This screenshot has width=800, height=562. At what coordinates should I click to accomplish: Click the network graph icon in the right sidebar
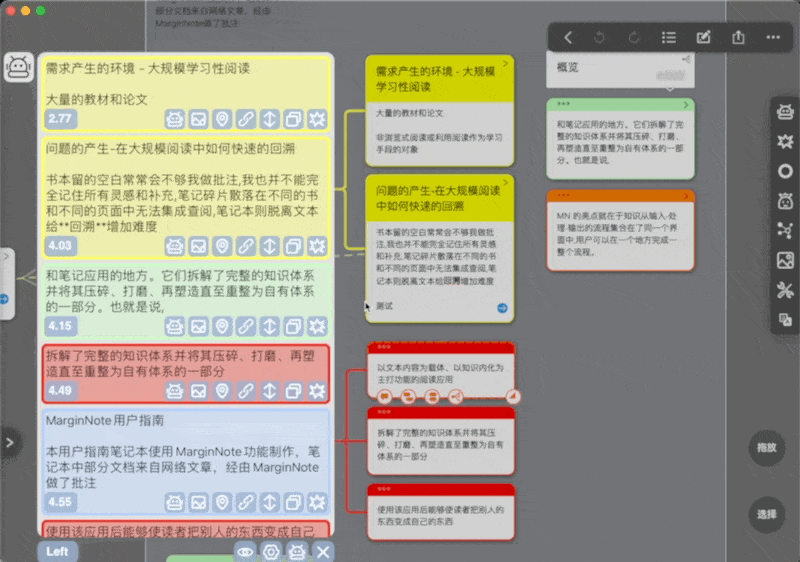(x=785, y=231)
